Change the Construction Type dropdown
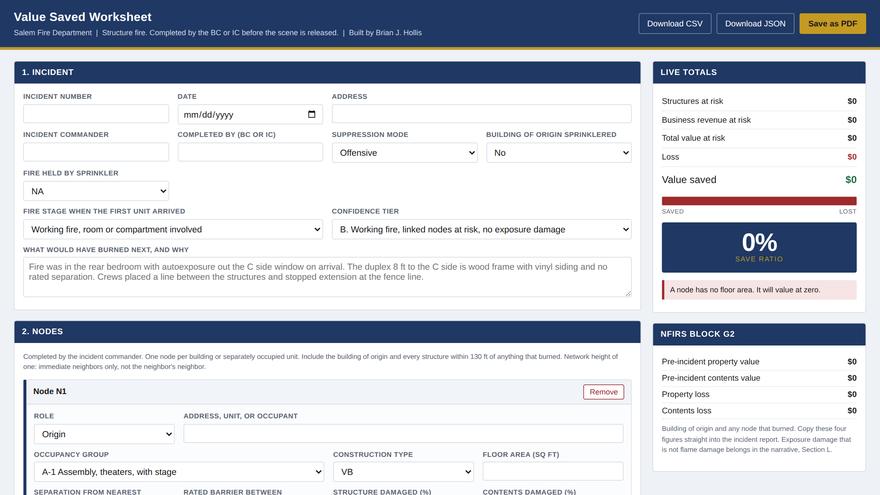The width and height of the screenshot is (880, 495). point(403,472)
